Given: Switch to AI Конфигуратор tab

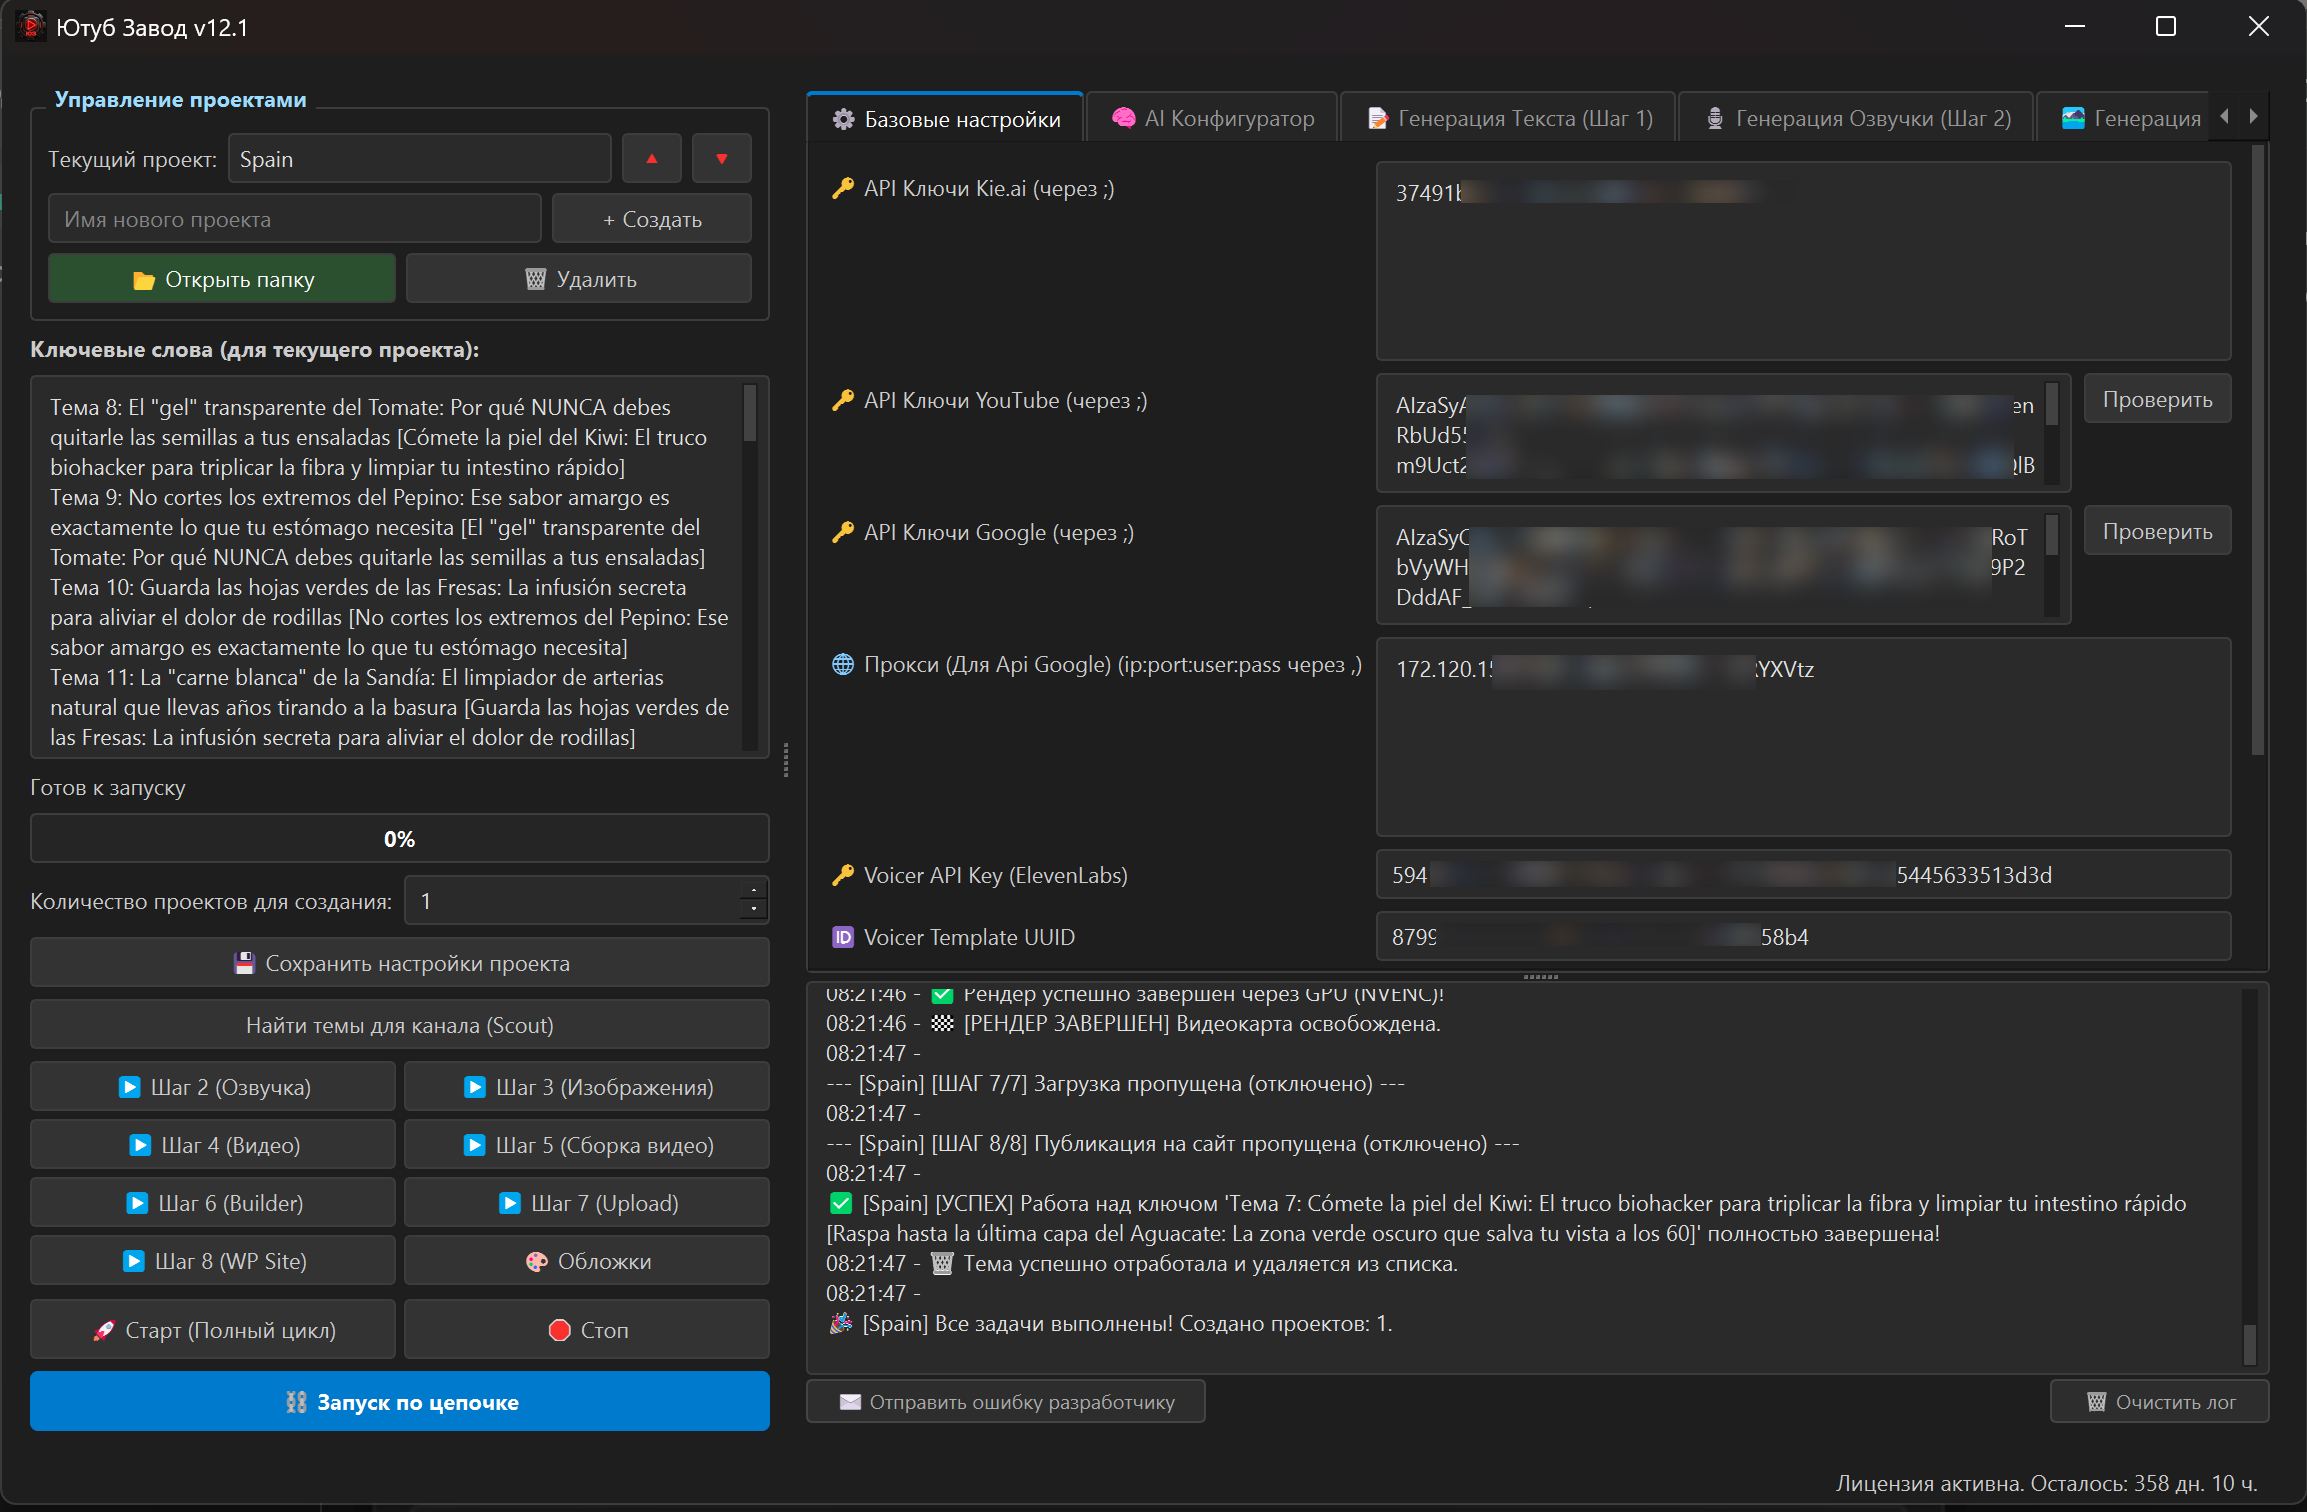Looking at the screenshot, I should tap(1212, 118).
